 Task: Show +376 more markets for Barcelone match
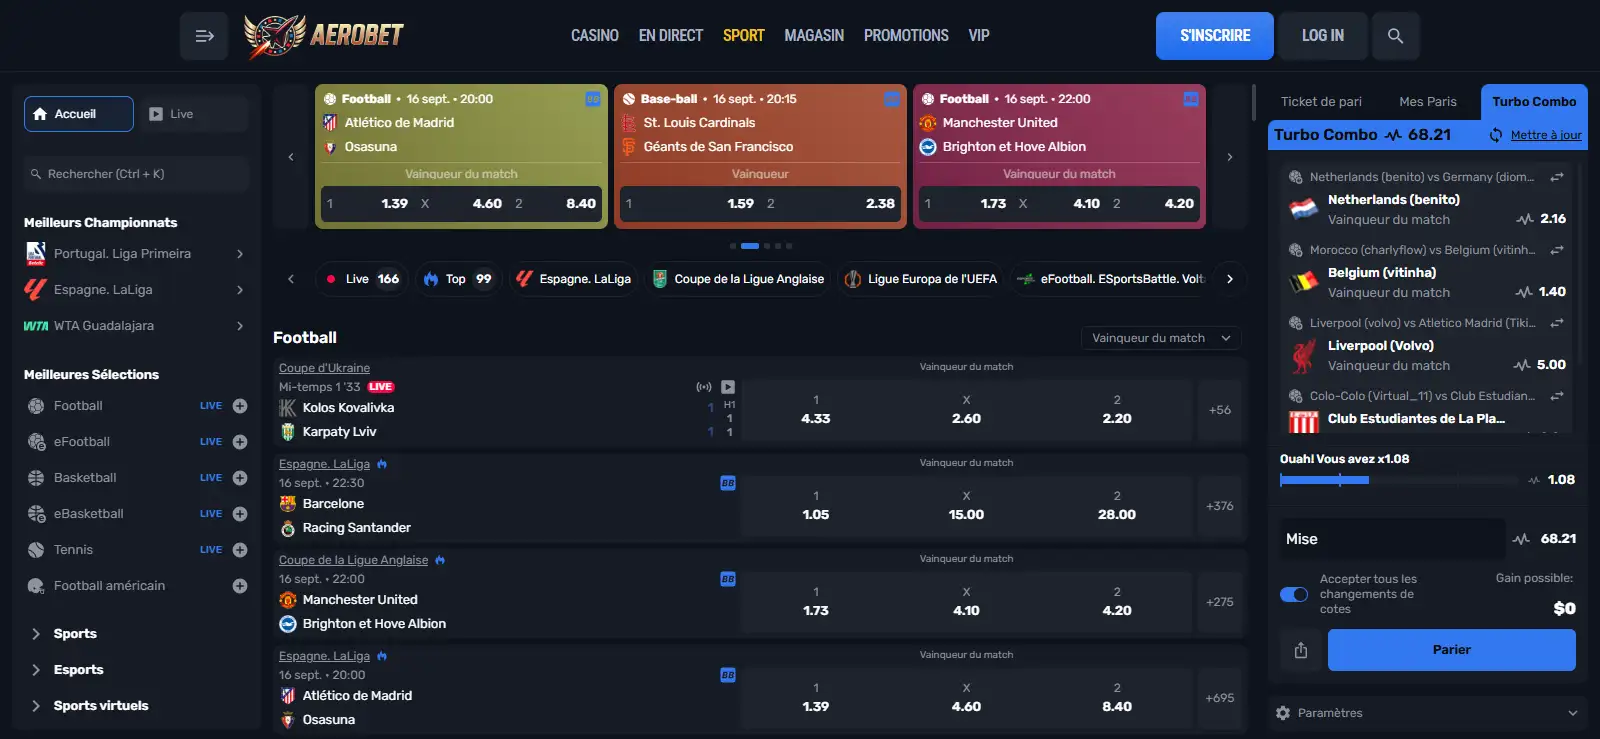(1220, 506)
